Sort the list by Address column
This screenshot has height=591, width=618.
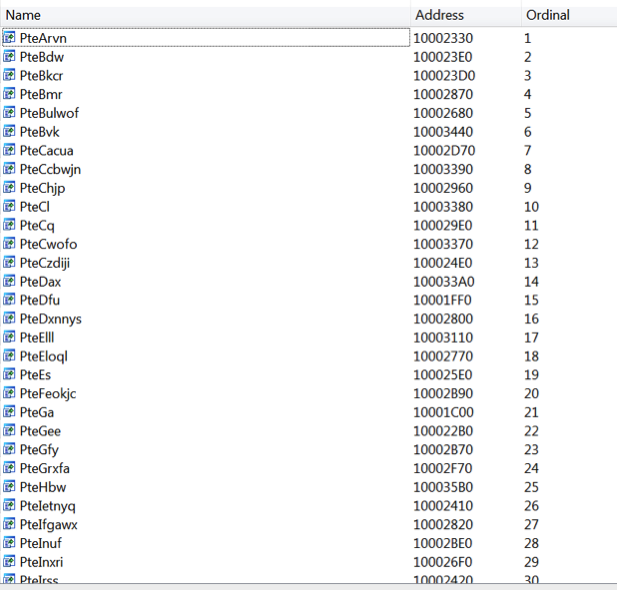point(440,15)
